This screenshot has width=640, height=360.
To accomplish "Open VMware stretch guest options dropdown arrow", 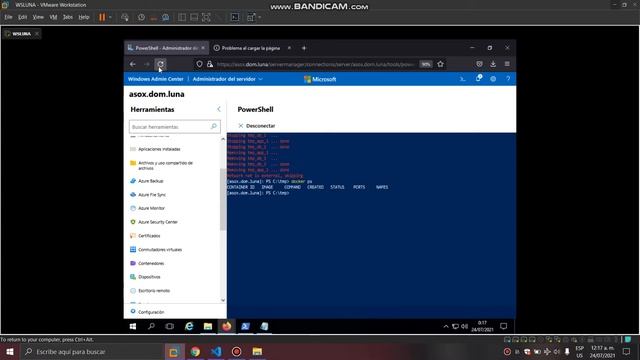I will click(260, 17).
